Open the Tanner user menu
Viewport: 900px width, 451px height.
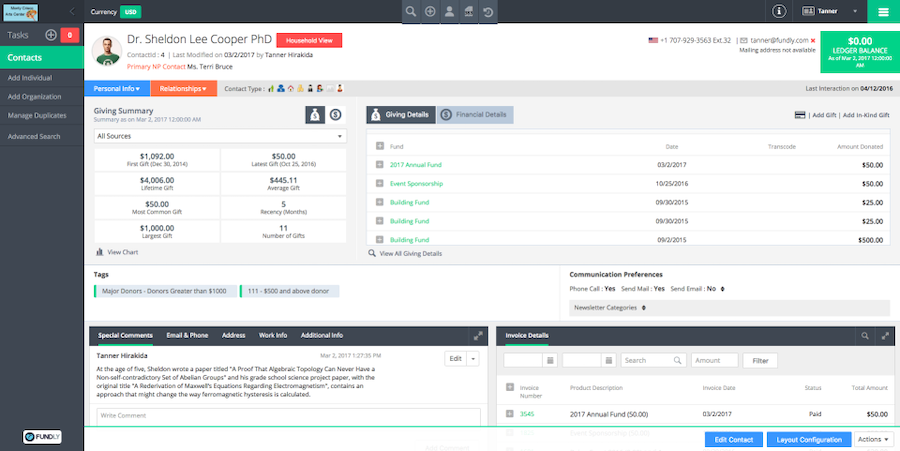click(829, 11)
